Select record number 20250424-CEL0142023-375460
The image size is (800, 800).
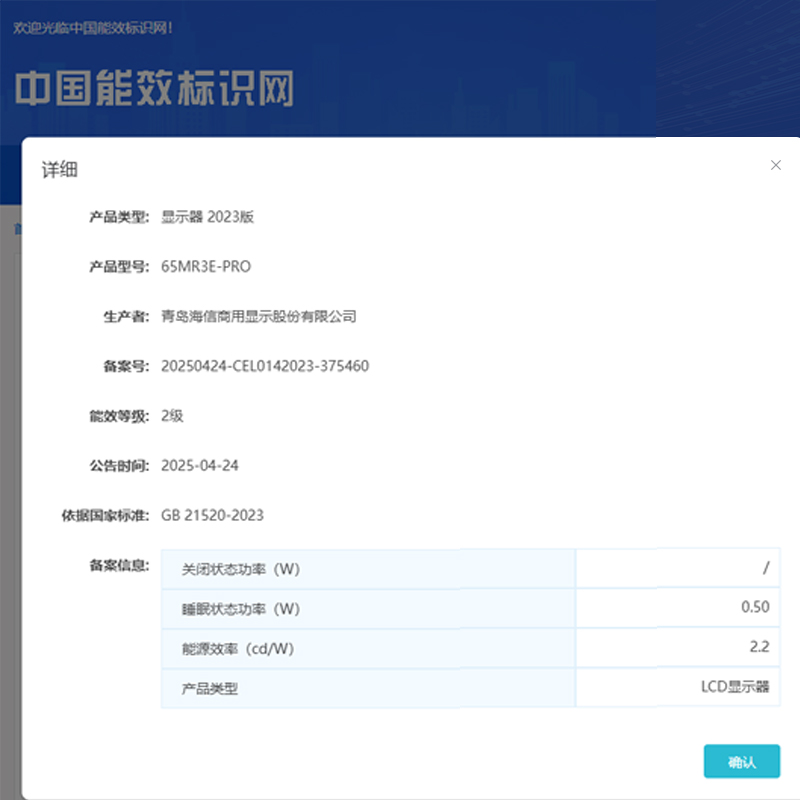265,366
